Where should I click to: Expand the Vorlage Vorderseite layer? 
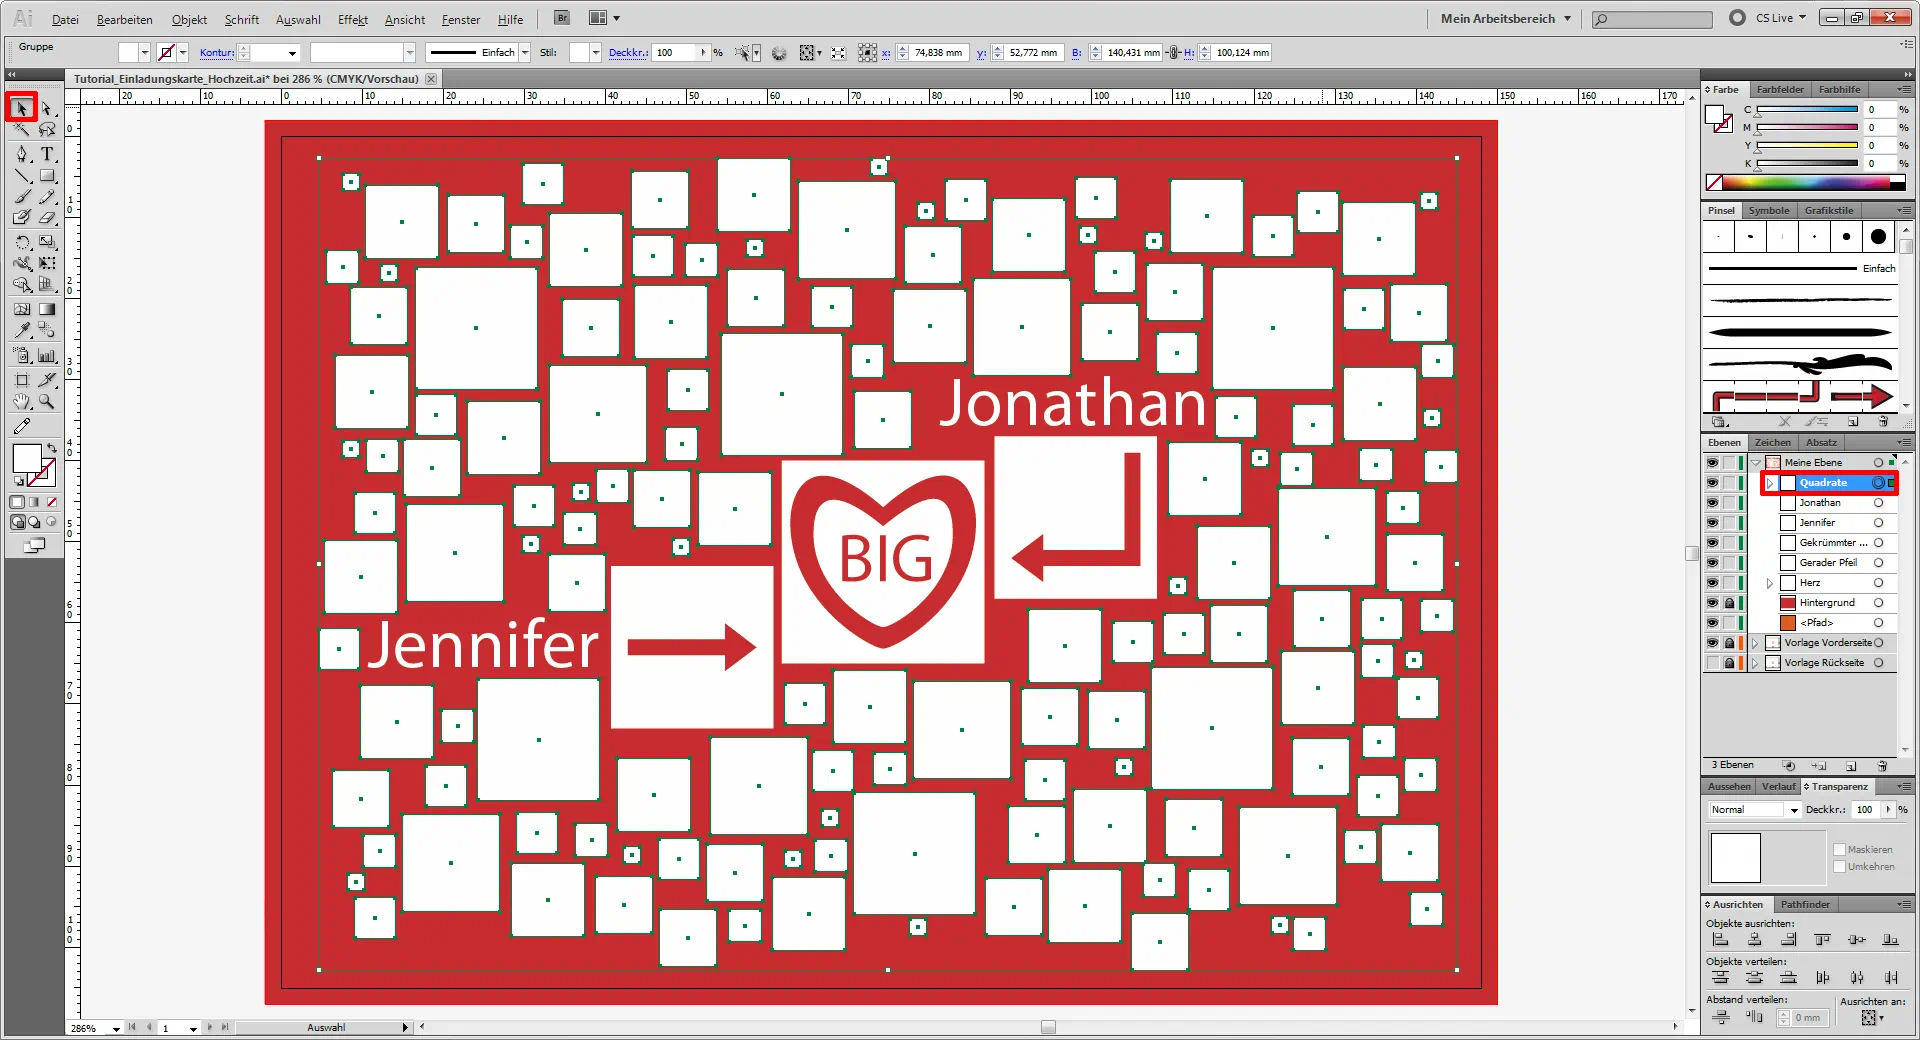pyautogui.click(x=1755, y=643)
